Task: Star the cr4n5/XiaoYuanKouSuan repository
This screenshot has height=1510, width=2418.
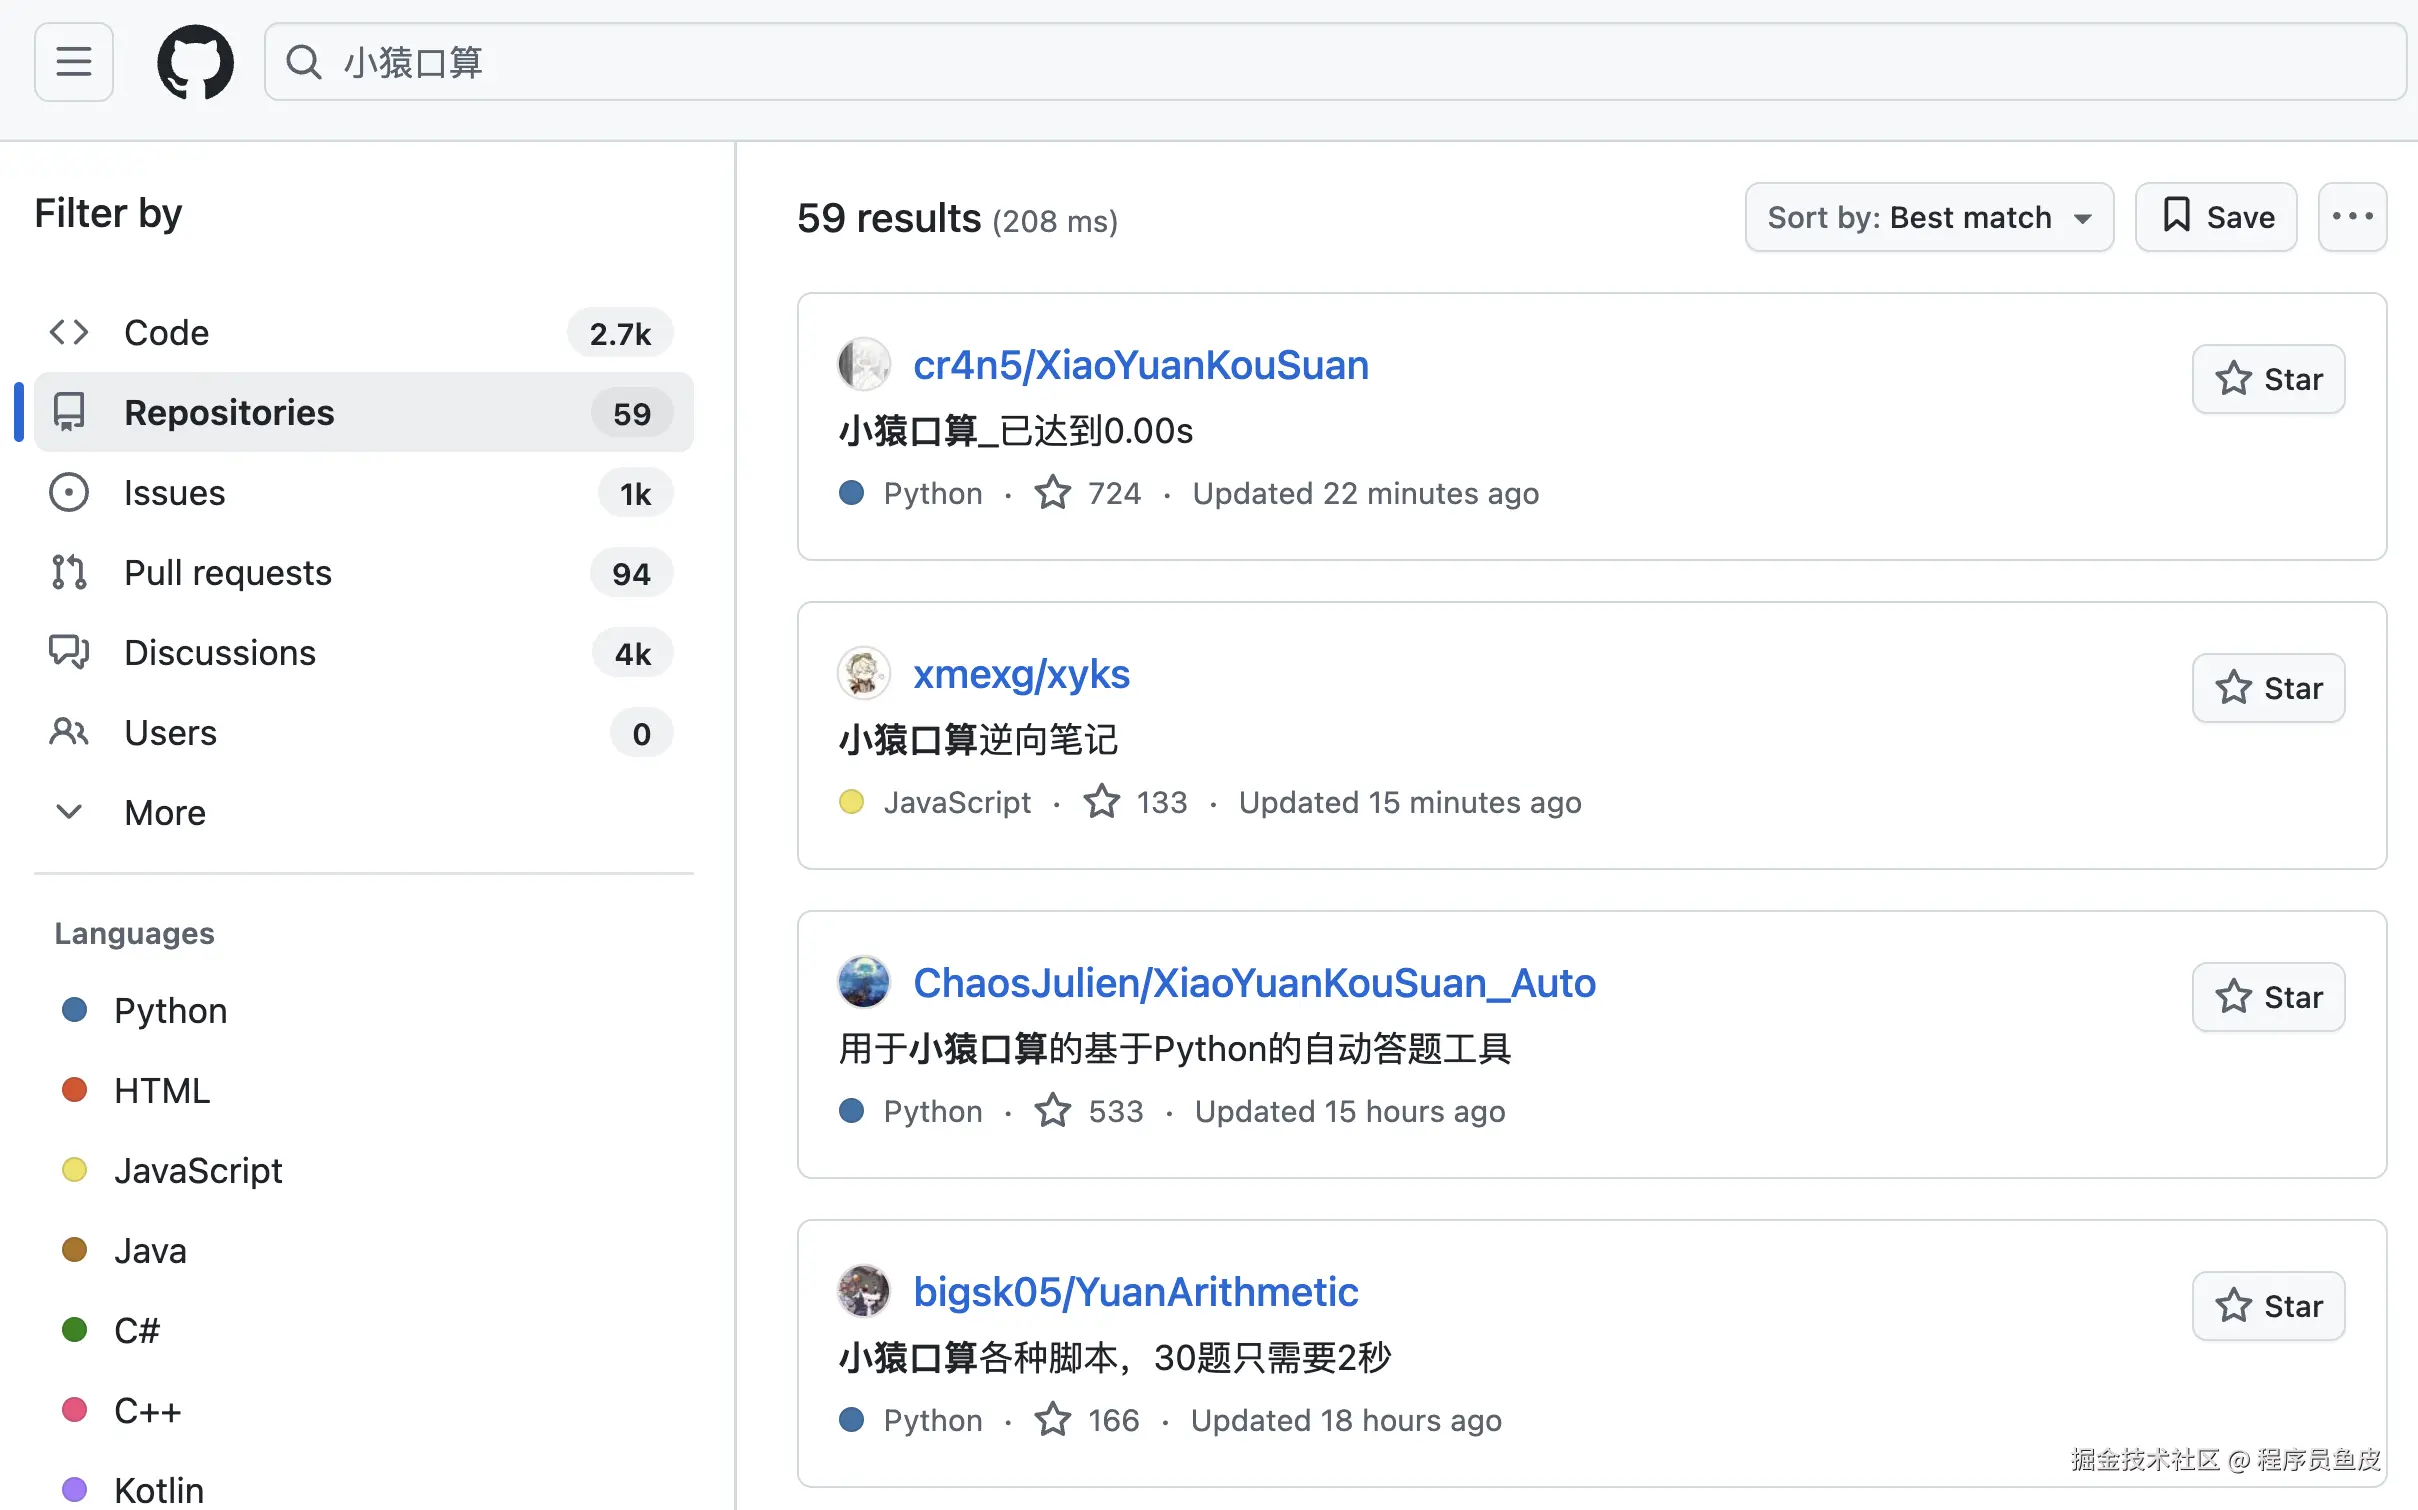Action: click(2268, 379)
